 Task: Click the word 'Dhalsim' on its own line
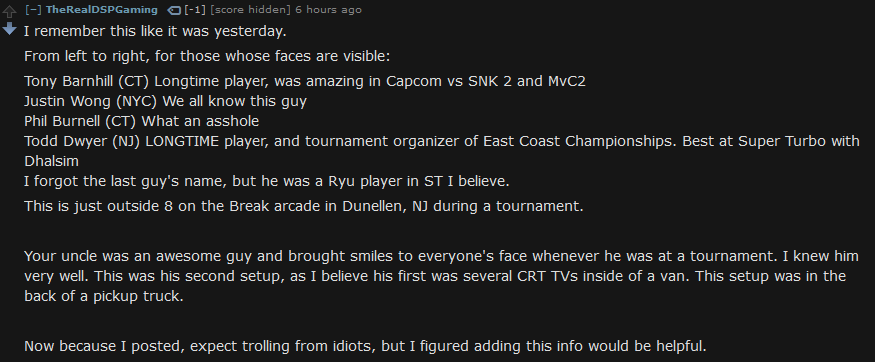pyautogui.click(x=51, y=161)
